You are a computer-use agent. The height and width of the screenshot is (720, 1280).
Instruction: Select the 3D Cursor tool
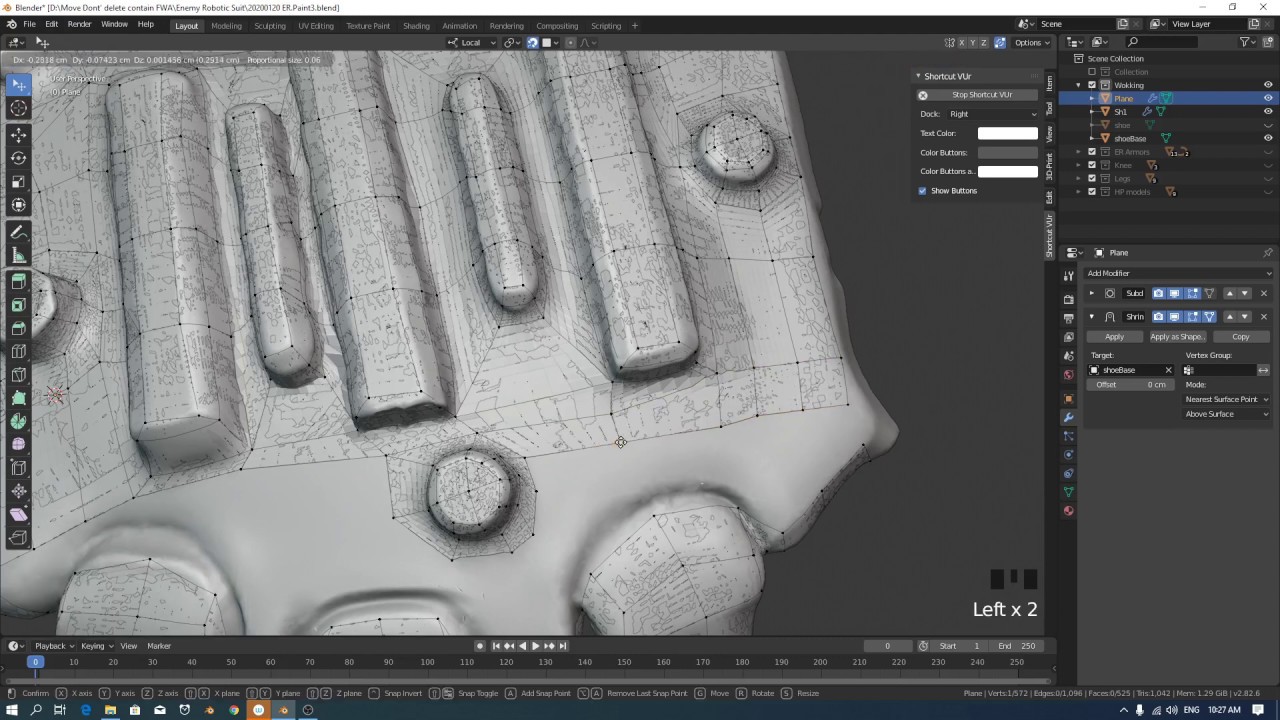coord(19,108)
